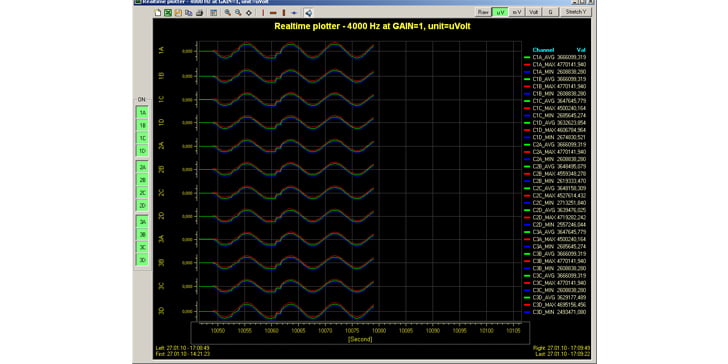Toggle channel 1A on/off button

[143, 112]
